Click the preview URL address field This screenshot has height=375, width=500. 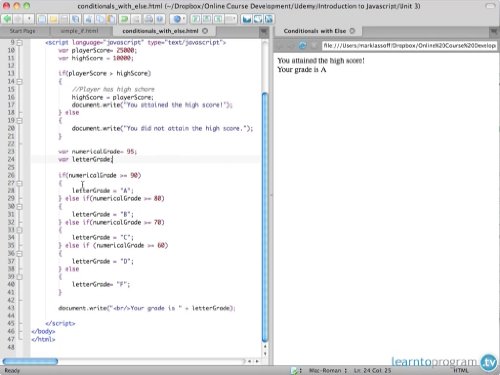(409, 46)
